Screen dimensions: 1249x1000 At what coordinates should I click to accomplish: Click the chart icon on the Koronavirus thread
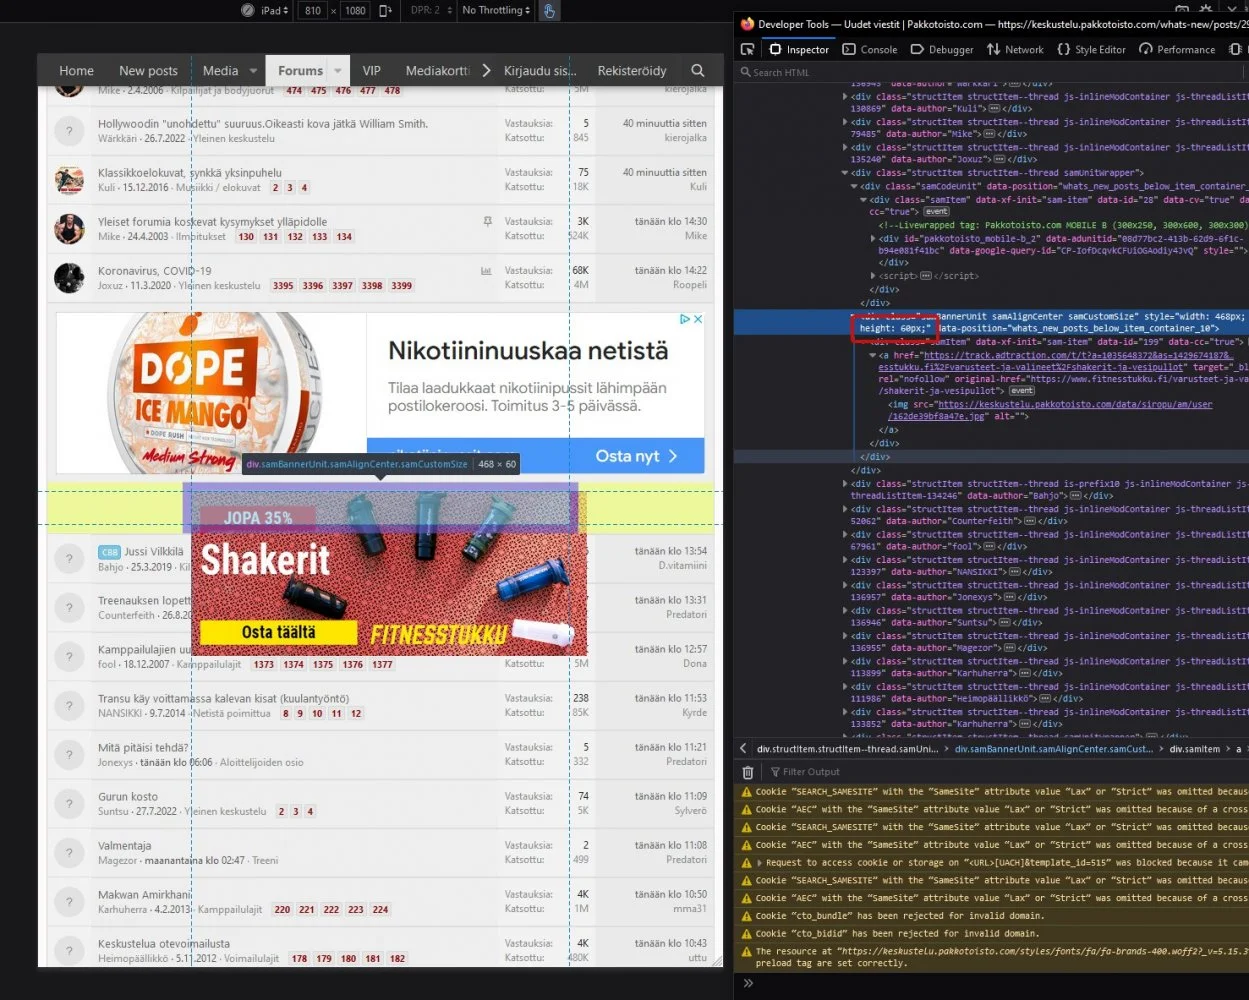point(485,270)
